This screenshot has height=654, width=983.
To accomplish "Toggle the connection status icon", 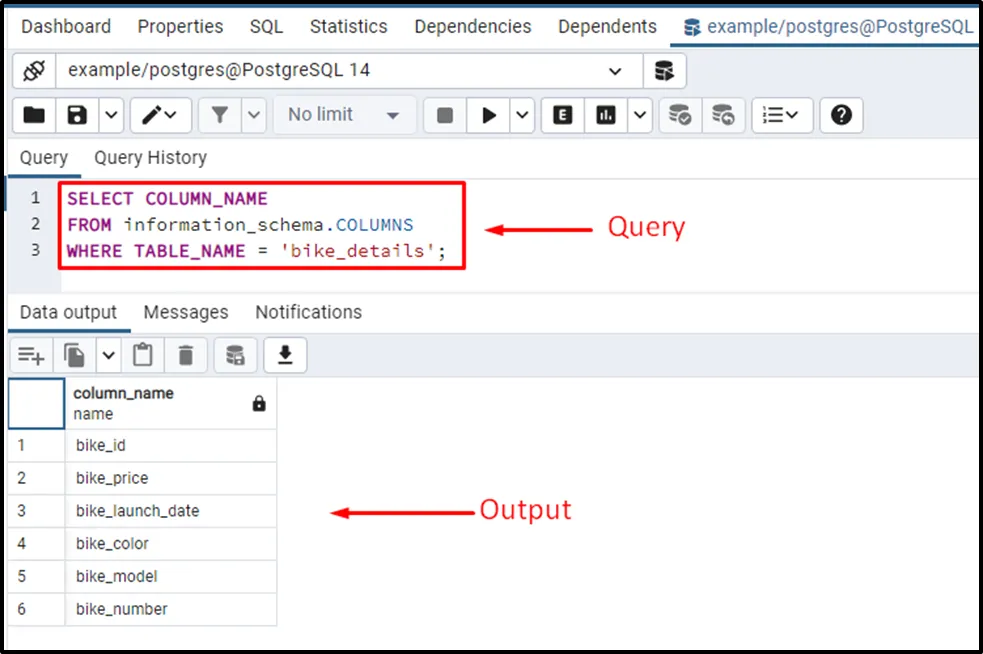I will (x=34, y=71).
